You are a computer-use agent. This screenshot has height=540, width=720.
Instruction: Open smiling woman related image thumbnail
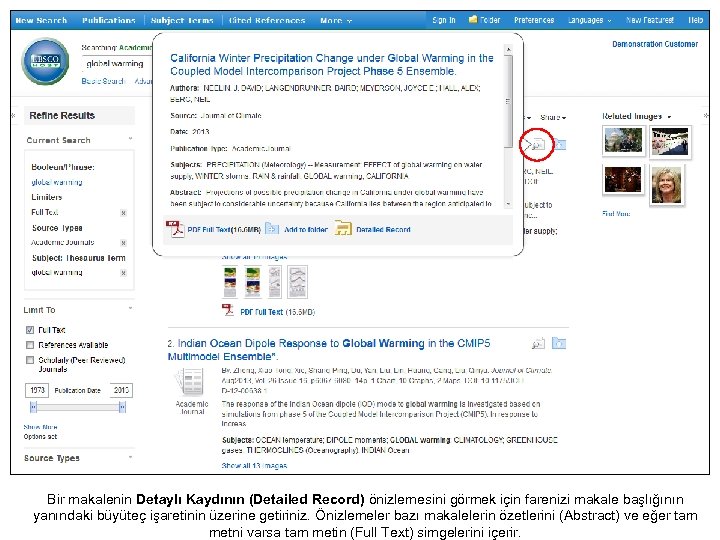click(667, 185)
